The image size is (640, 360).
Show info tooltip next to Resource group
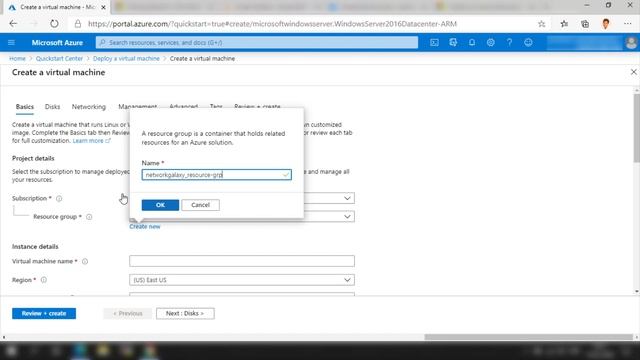pyautogui.click(x=89, y=217)
